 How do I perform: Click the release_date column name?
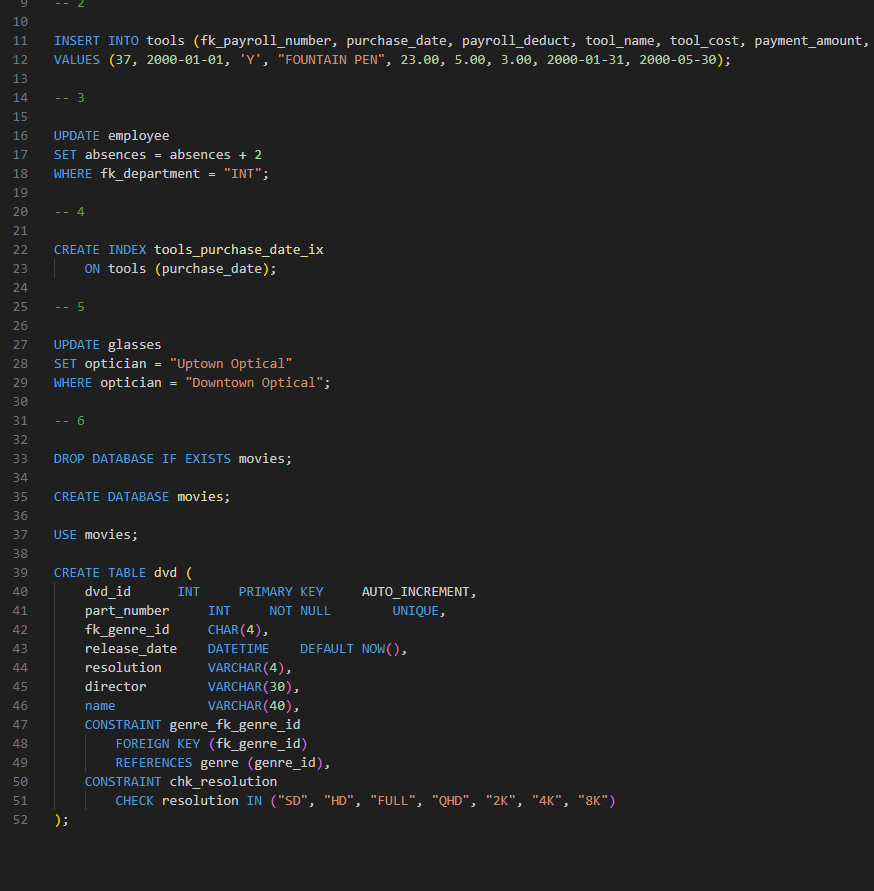tap(130, 648)
